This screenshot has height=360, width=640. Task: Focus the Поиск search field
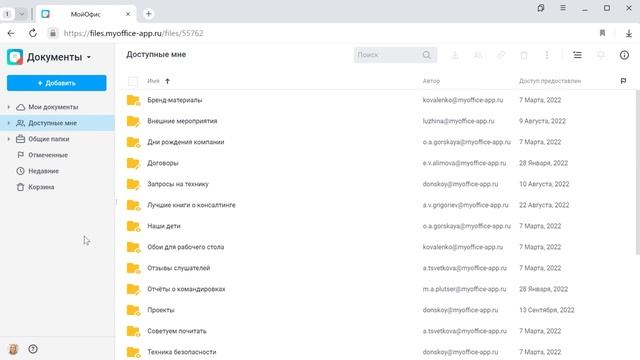pos(395,55)
